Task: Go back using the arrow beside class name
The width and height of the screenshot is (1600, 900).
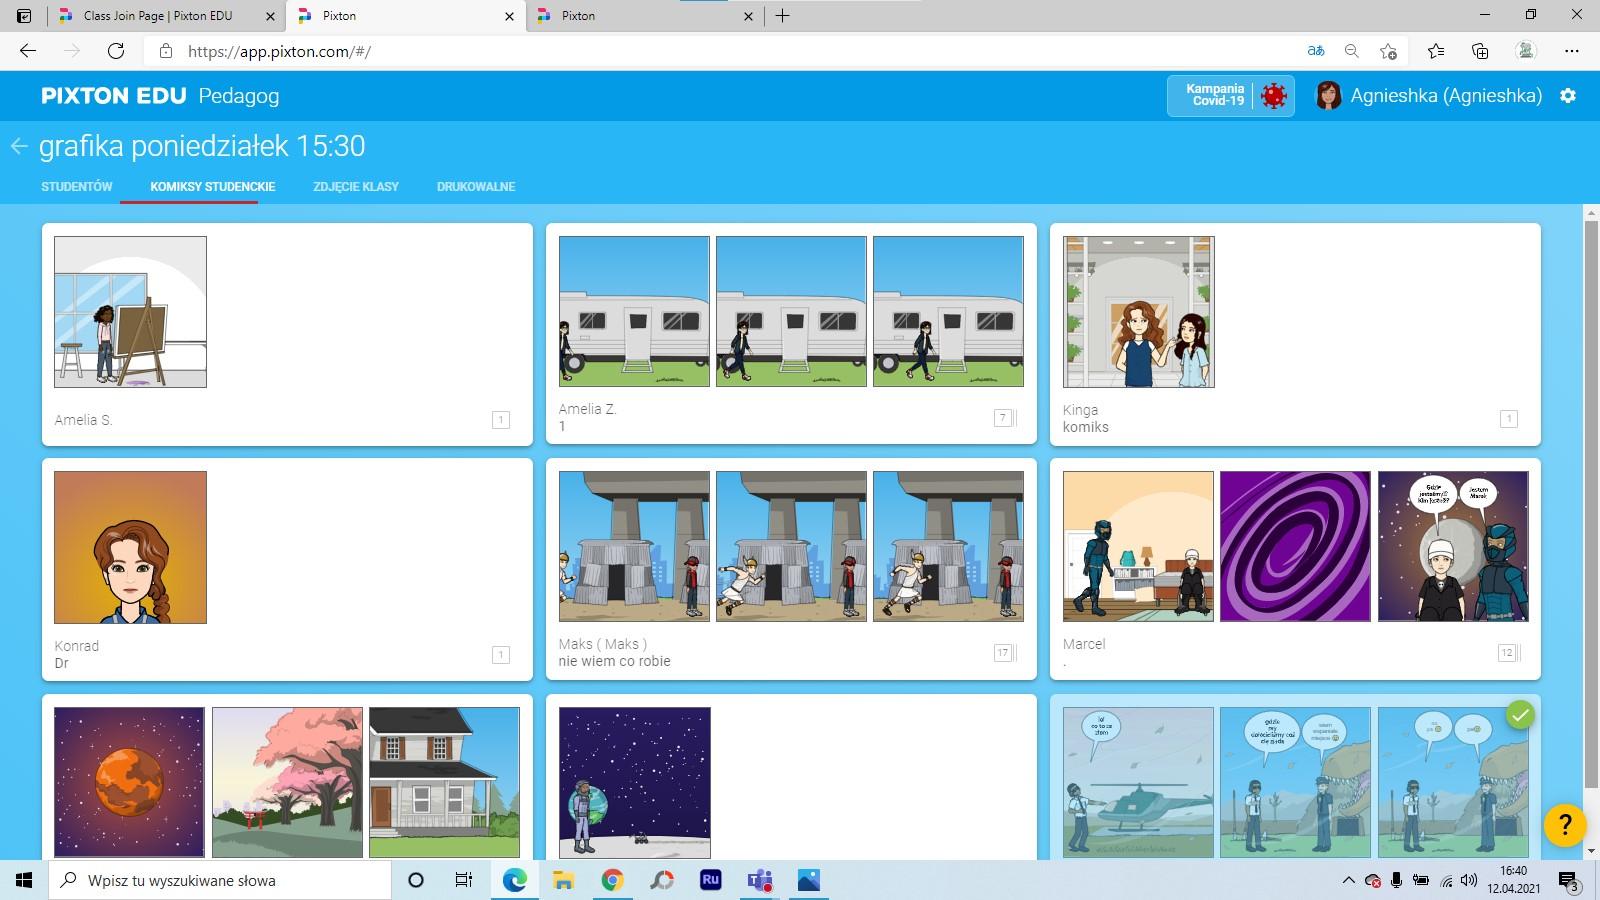Action: [x=19, y=146]
